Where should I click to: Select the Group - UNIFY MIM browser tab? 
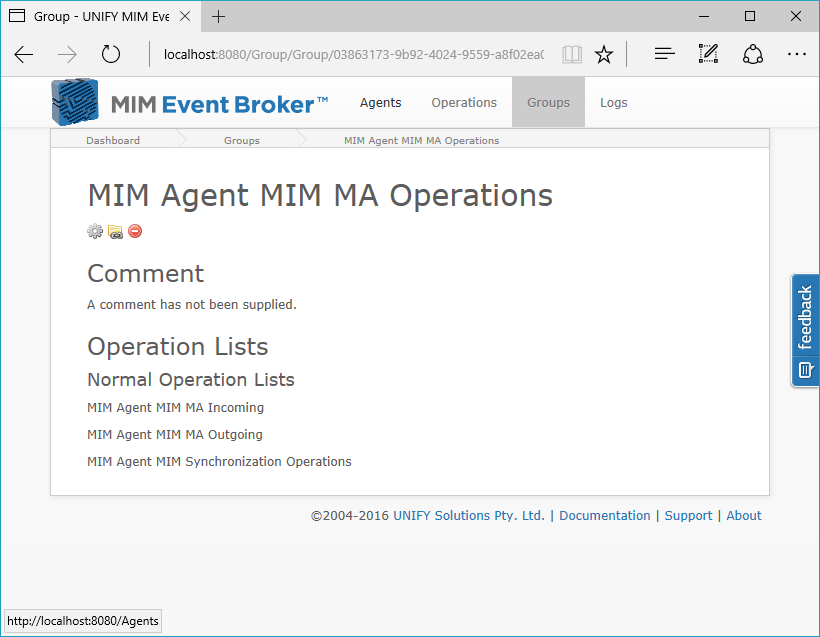[x=99, y=17]
